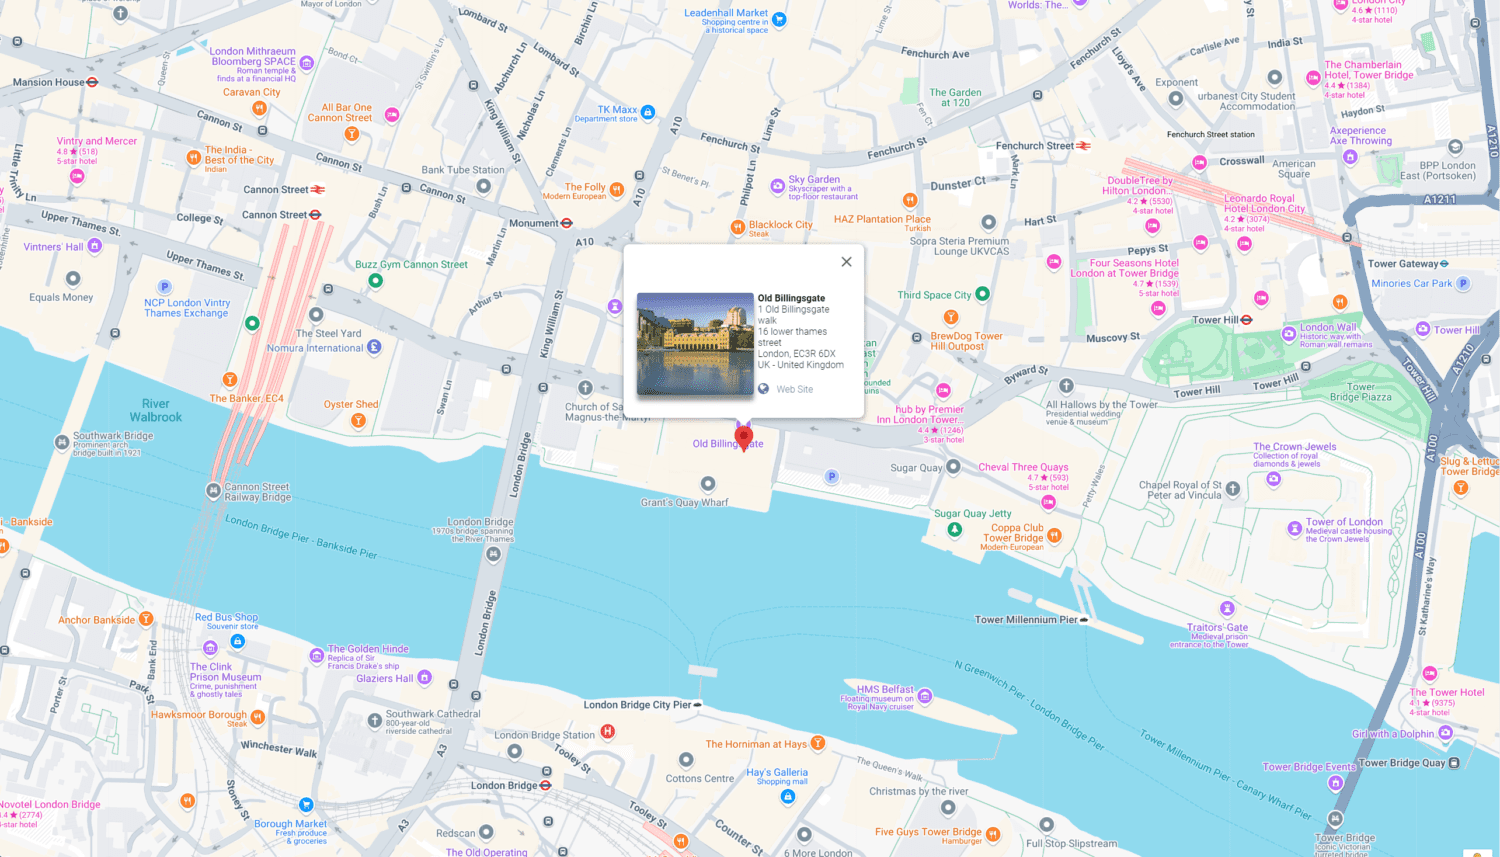
Task: Click the Old Billingsgate building photo
Action: click(695, 344)
